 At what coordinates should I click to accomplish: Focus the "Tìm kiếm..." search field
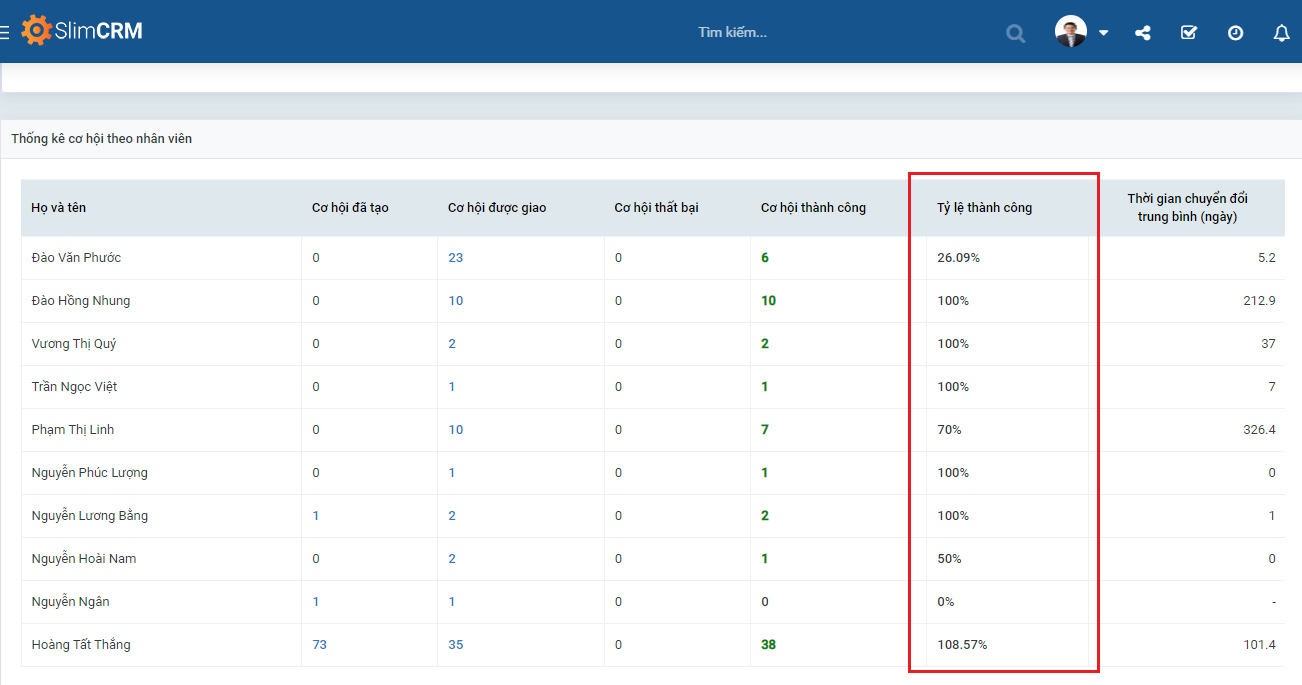[732, 32]
